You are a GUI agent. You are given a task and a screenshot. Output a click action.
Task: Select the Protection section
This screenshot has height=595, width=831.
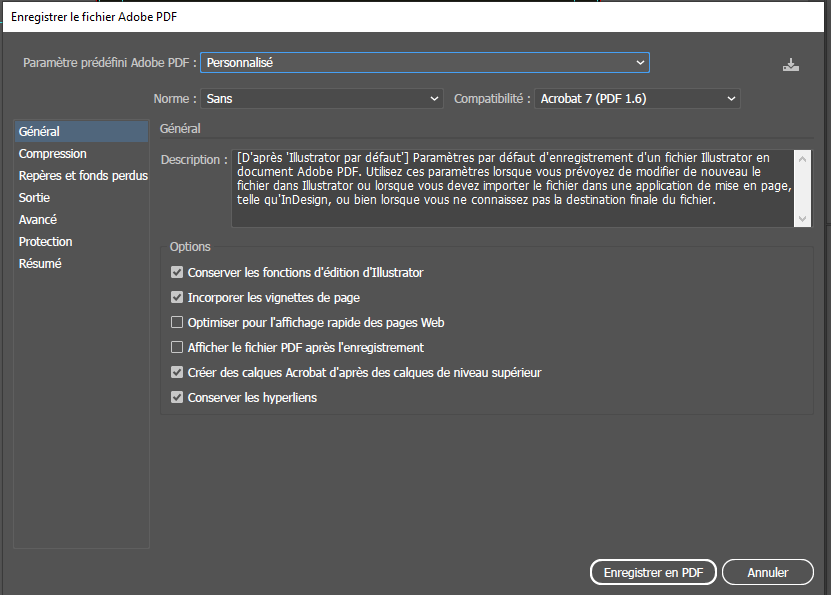tap(46, 242)
